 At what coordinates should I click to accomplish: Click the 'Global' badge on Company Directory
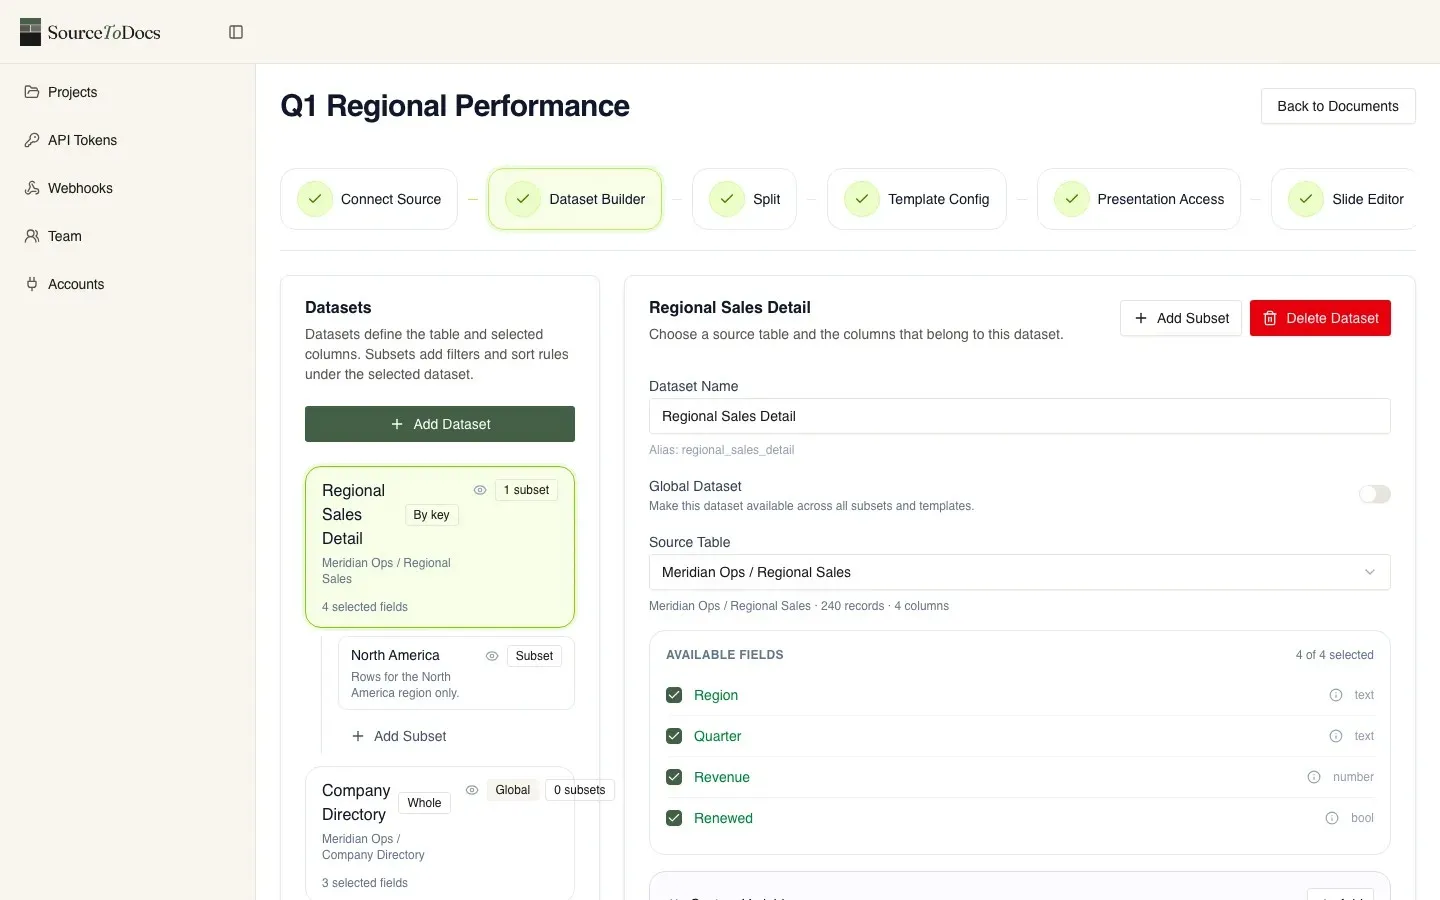tap(513, 790)
